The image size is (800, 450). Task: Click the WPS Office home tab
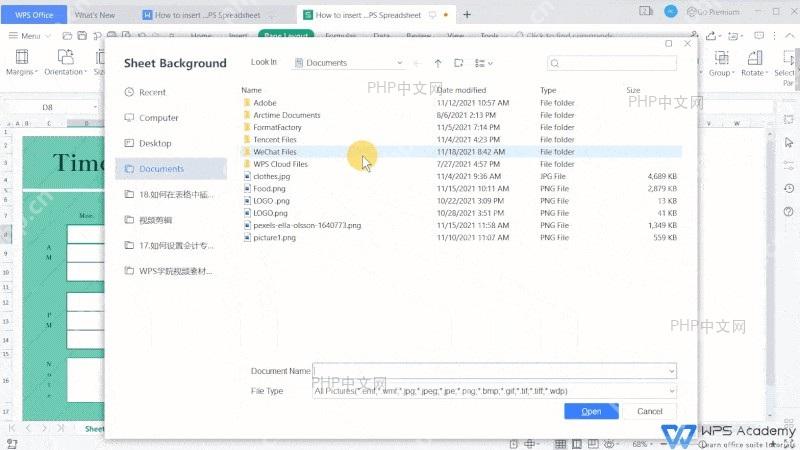pos(34,15)
